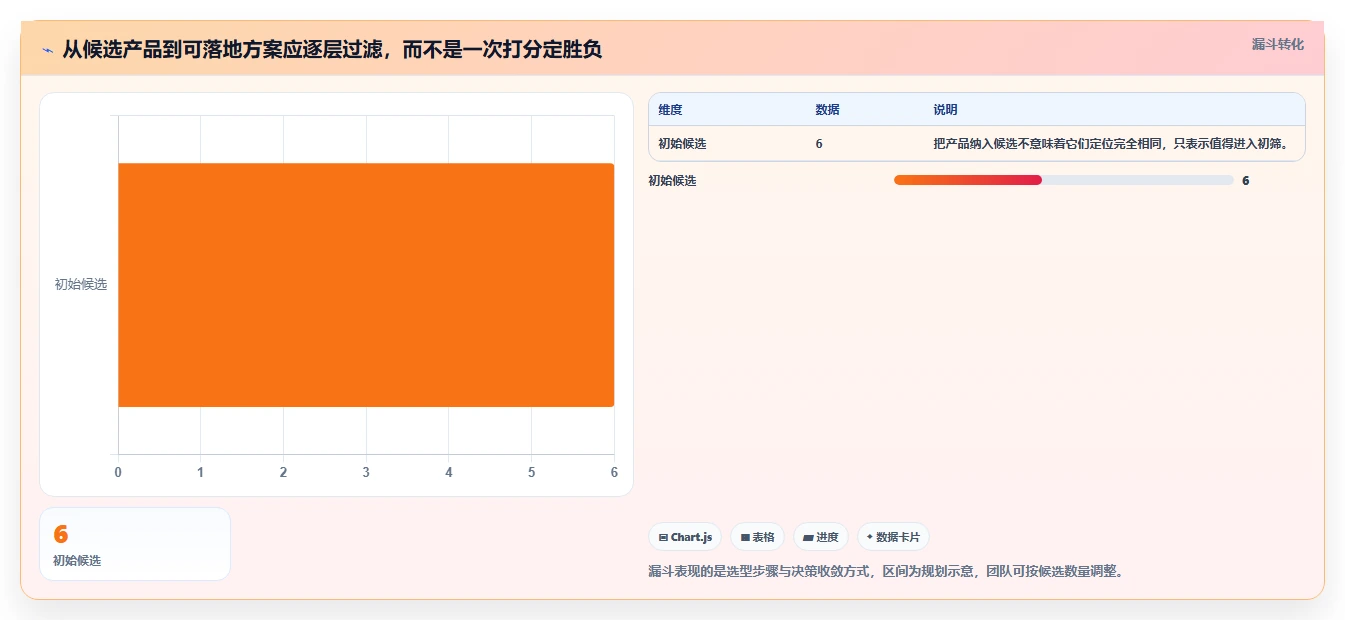Click the 维度 column header
This screenshot has width=1345, height=620.
coord(670,110)
